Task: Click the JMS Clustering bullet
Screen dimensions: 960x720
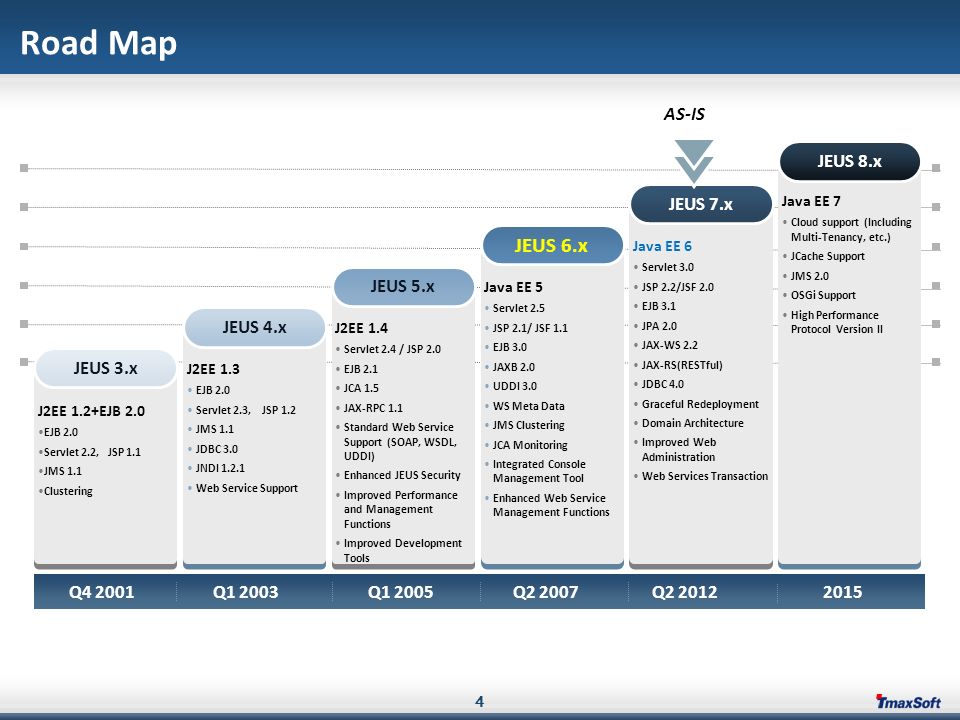Action: point(525,425)
